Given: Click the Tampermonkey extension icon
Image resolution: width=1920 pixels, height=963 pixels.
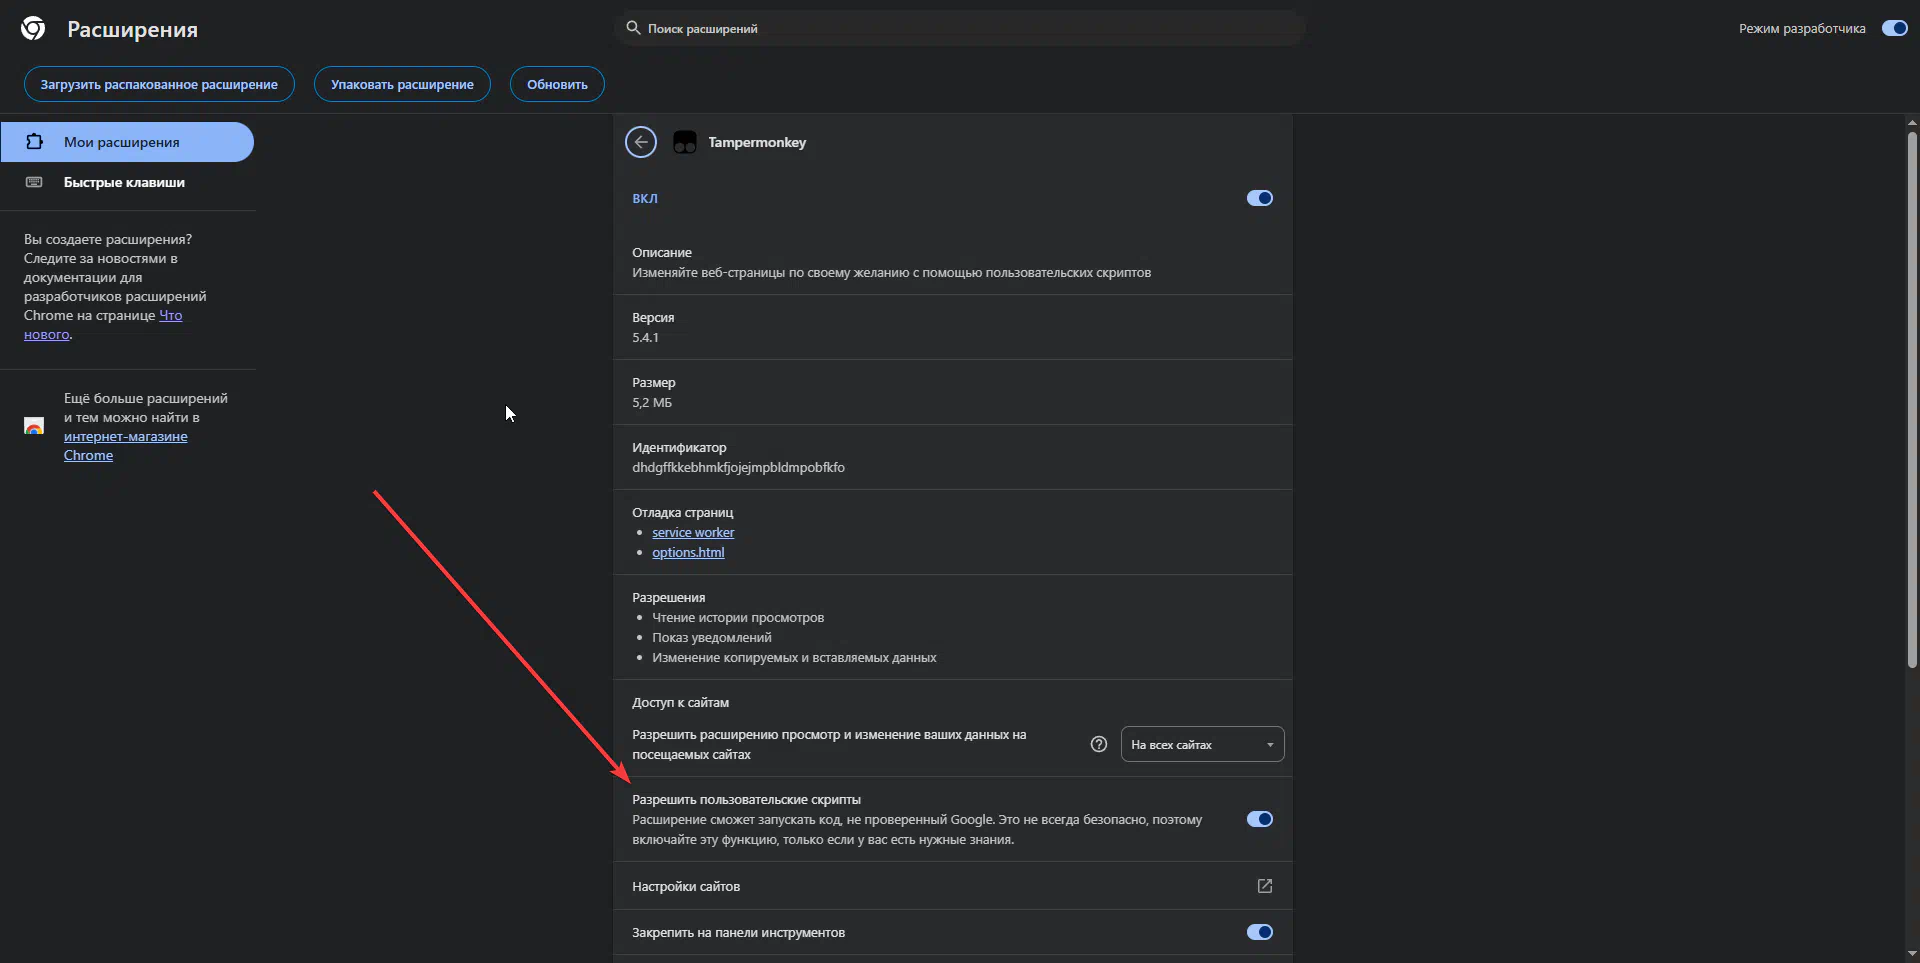Looking at the screenshot, I should pyautogui.click(x=685, y=142).
